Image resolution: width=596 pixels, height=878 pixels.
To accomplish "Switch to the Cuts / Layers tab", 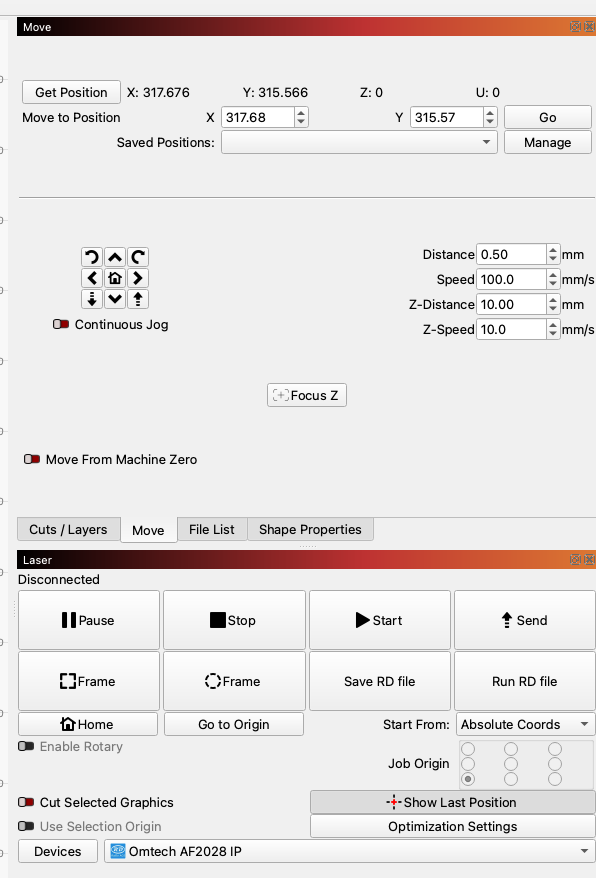I will pos(68,529).
